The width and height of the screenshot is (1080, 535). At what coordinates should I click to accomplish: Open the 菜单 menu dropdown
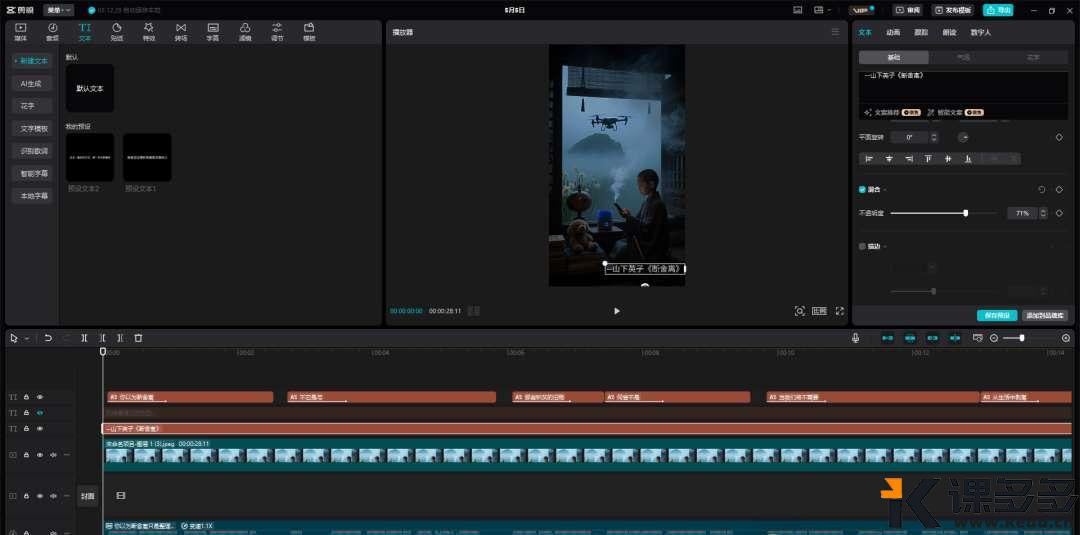coord(58,10)
